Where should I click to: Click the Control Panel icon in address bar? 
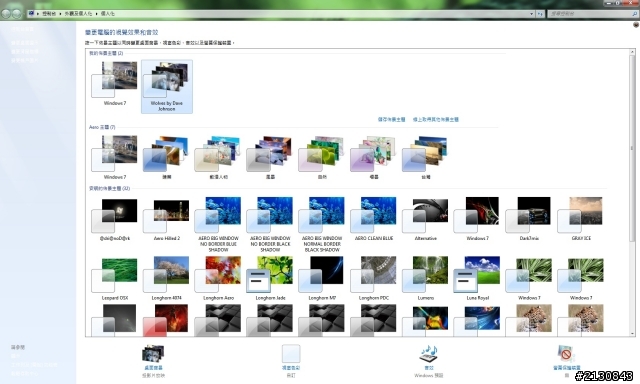[x=31, y=13]
